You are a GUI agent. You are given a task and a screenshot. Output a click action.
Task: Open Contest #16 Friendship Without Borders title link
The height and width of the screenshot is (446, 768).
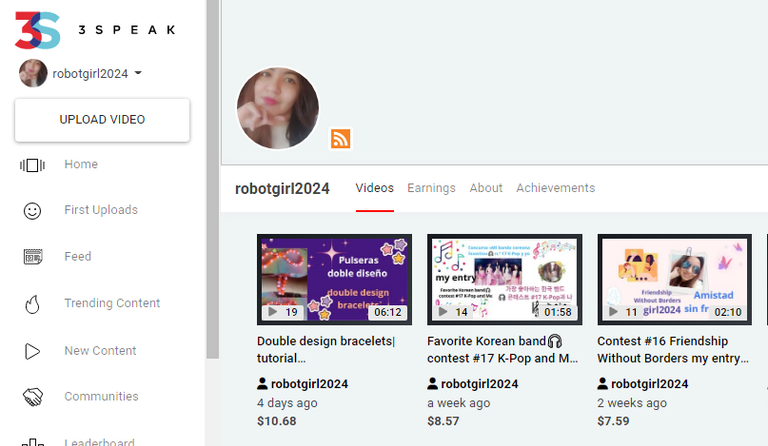point(672,349)
